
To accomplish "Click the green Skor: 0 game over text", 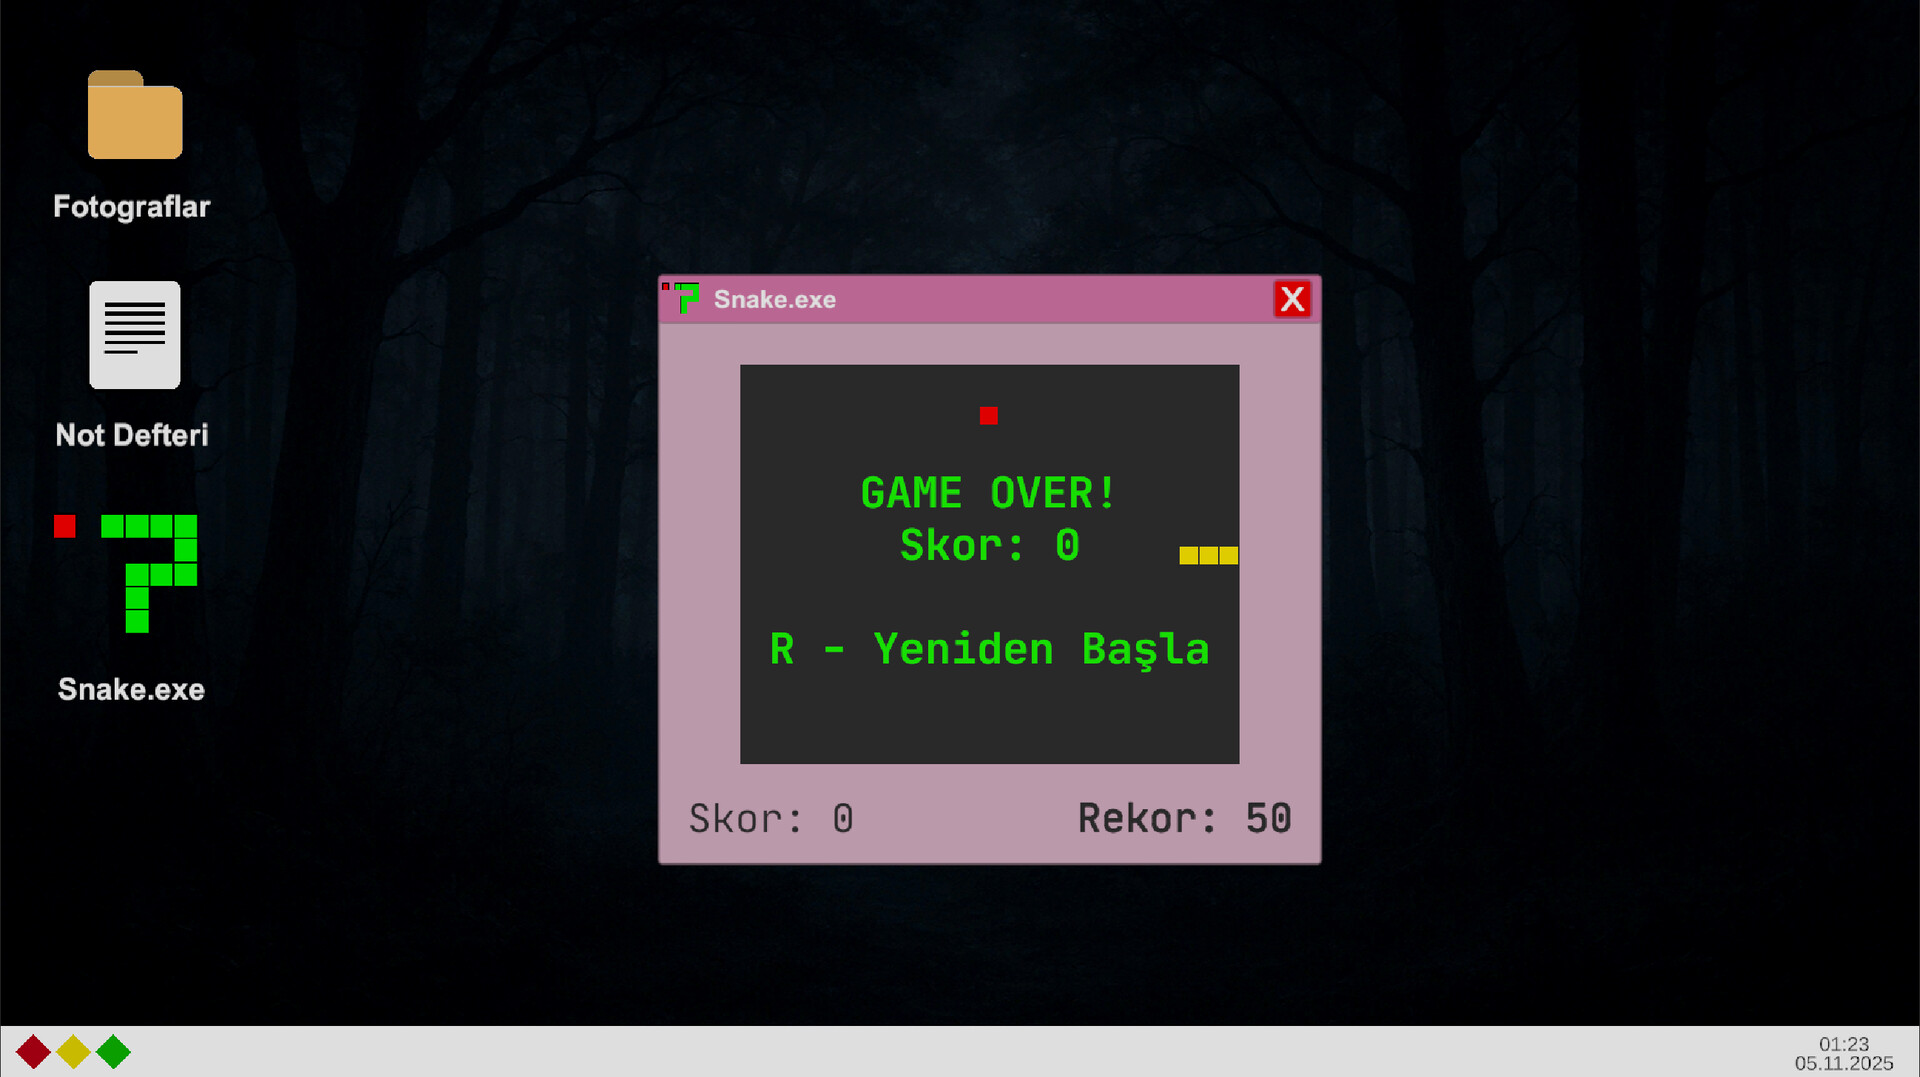I will pos(989,546).
